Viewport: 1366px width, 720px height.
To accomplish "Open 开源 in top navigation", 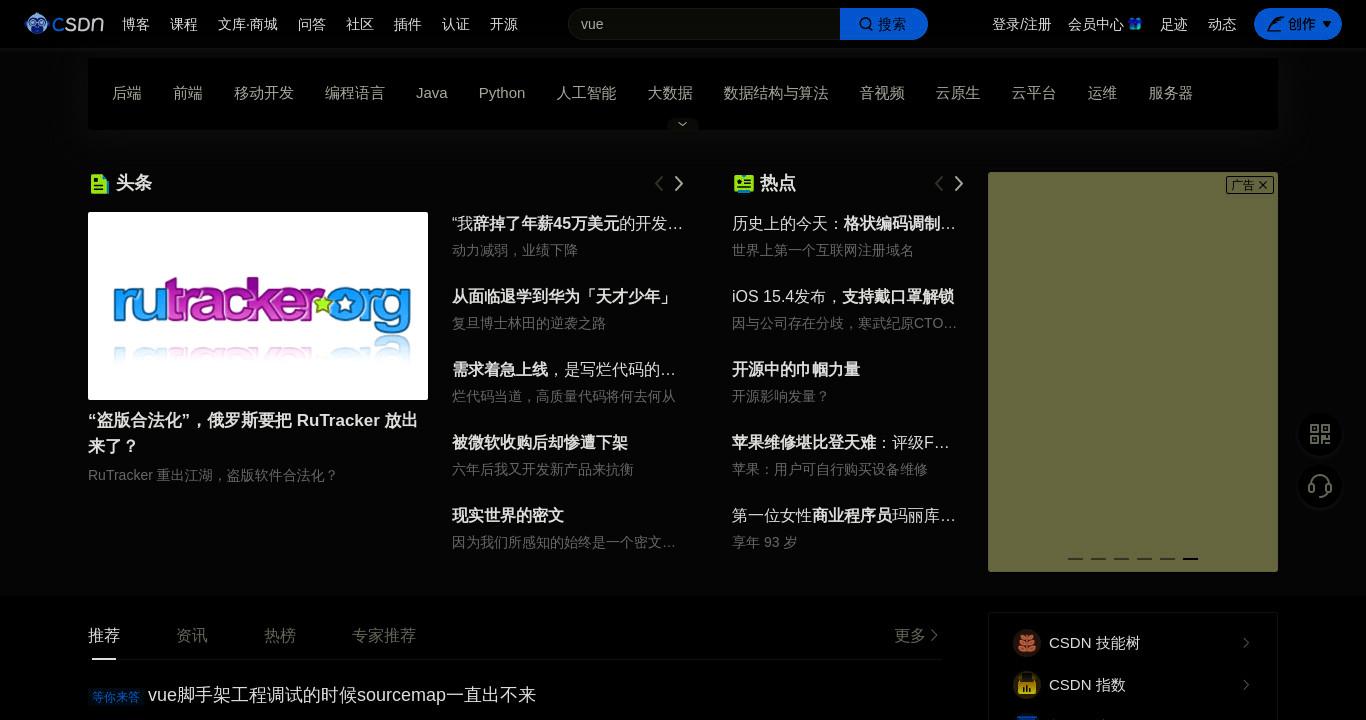I will (x=504, y=24).
